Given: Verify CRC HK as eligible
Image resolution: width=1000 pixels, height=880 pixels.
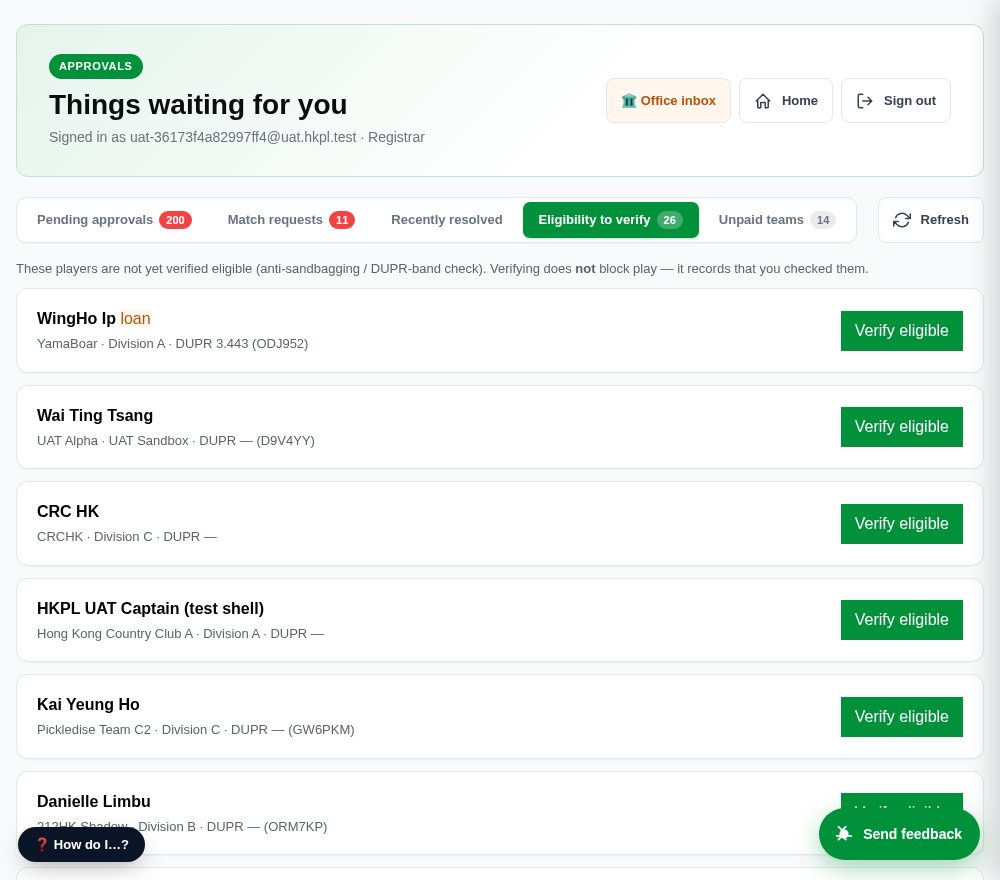Looking at the screenshot, I should (901, 524).
